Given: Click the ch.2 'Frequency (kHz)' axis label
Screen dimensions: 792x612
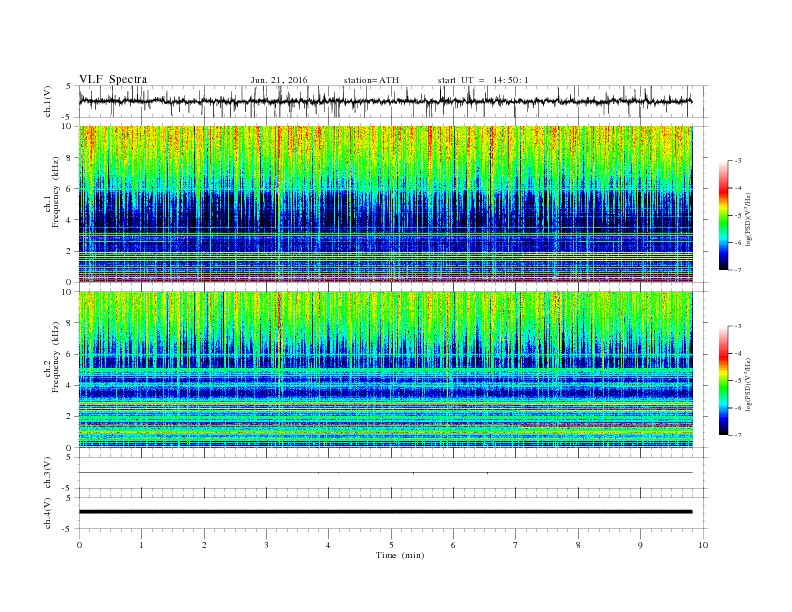Looking at the screenshot, I should pos(56,357).
